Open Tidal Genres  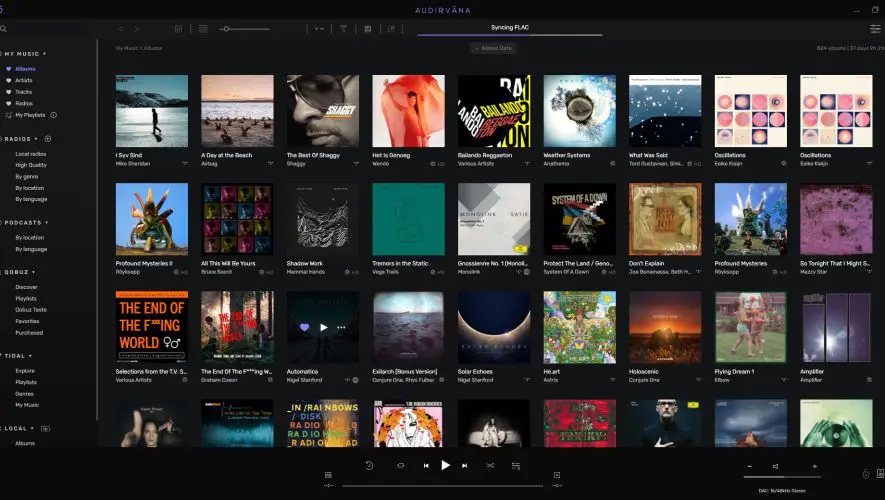24,394
